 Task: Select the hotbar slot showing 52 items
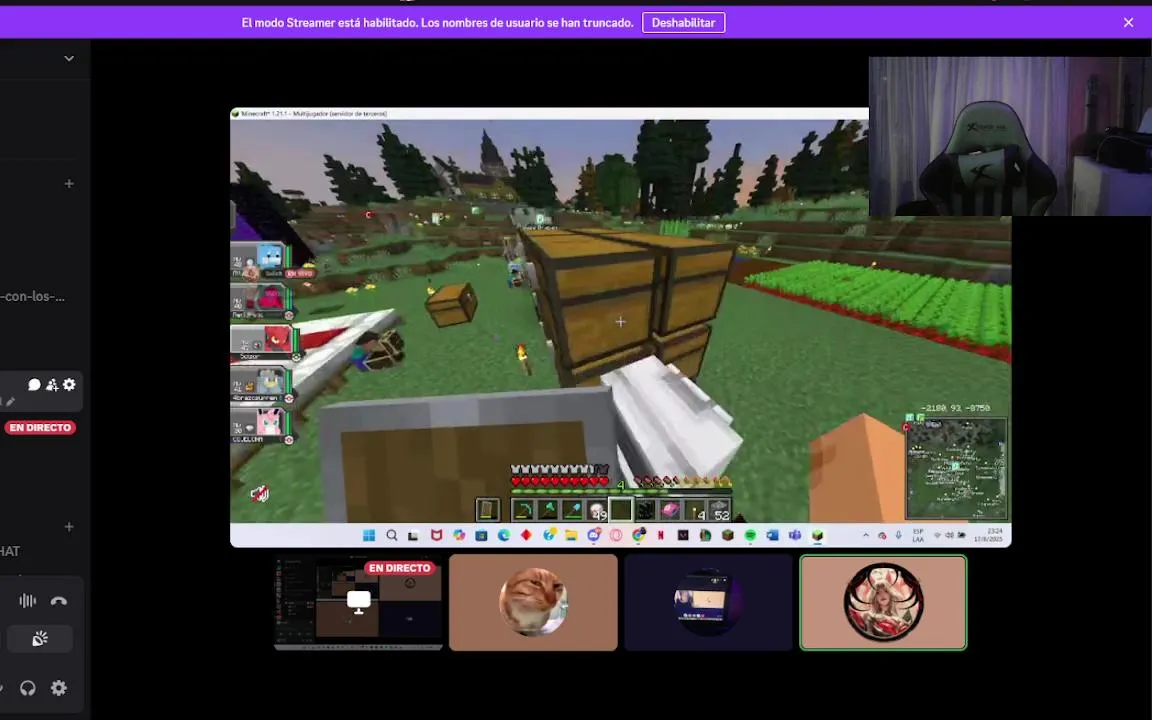pos(719,509)
